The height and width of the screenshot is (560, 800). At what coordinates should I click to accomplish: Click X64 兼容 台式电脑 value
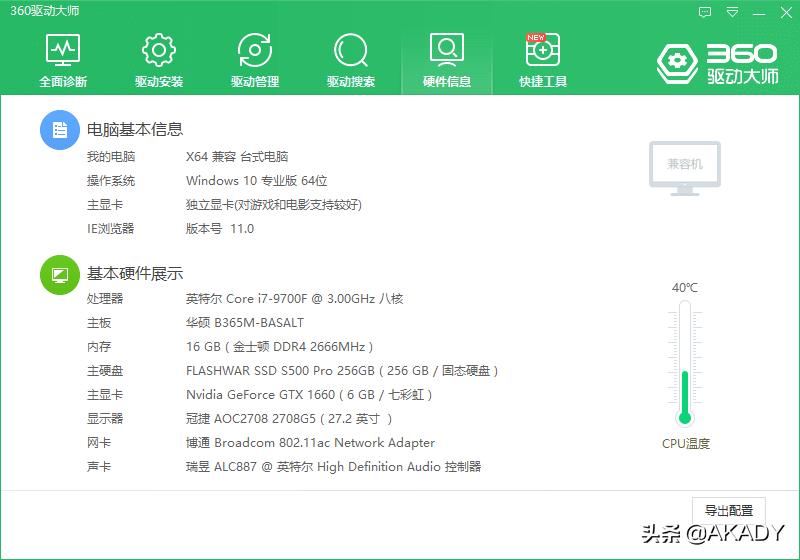tap(237, 157)
